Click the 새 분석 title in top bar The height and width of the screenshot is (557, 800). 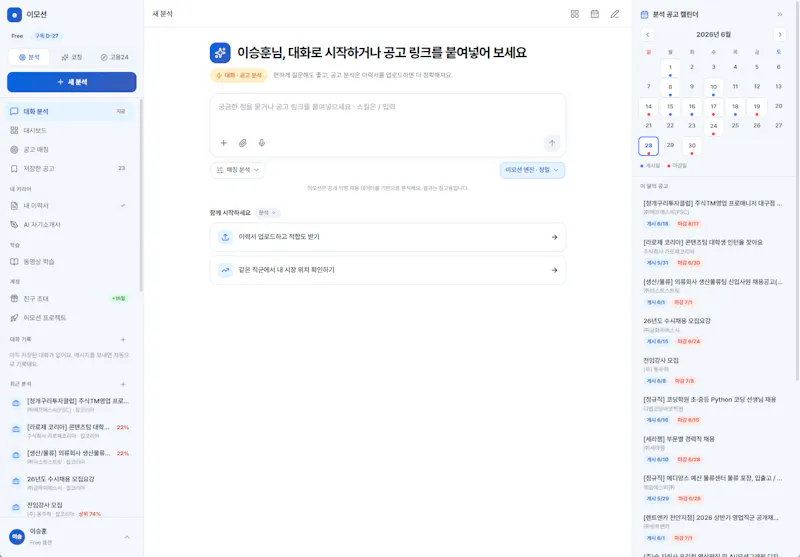tap(162, 14)
